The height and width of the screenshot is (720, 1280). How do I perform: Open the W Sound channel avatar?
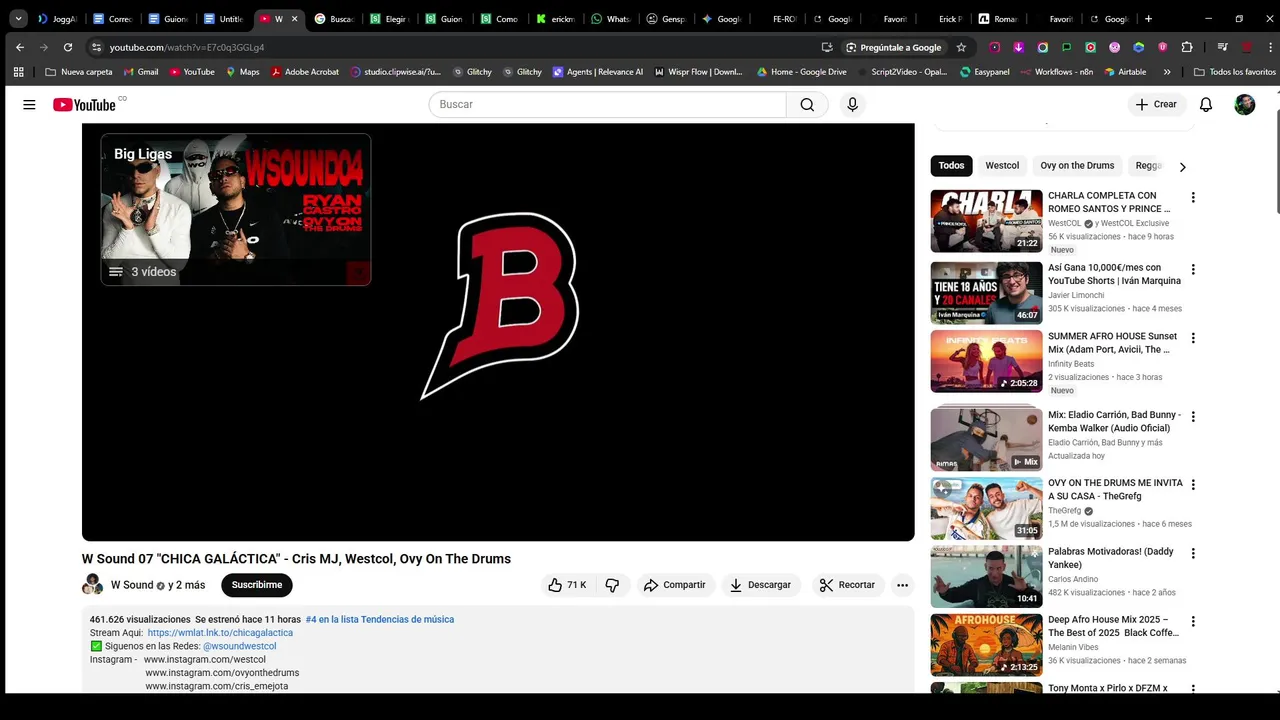(92, 585)
